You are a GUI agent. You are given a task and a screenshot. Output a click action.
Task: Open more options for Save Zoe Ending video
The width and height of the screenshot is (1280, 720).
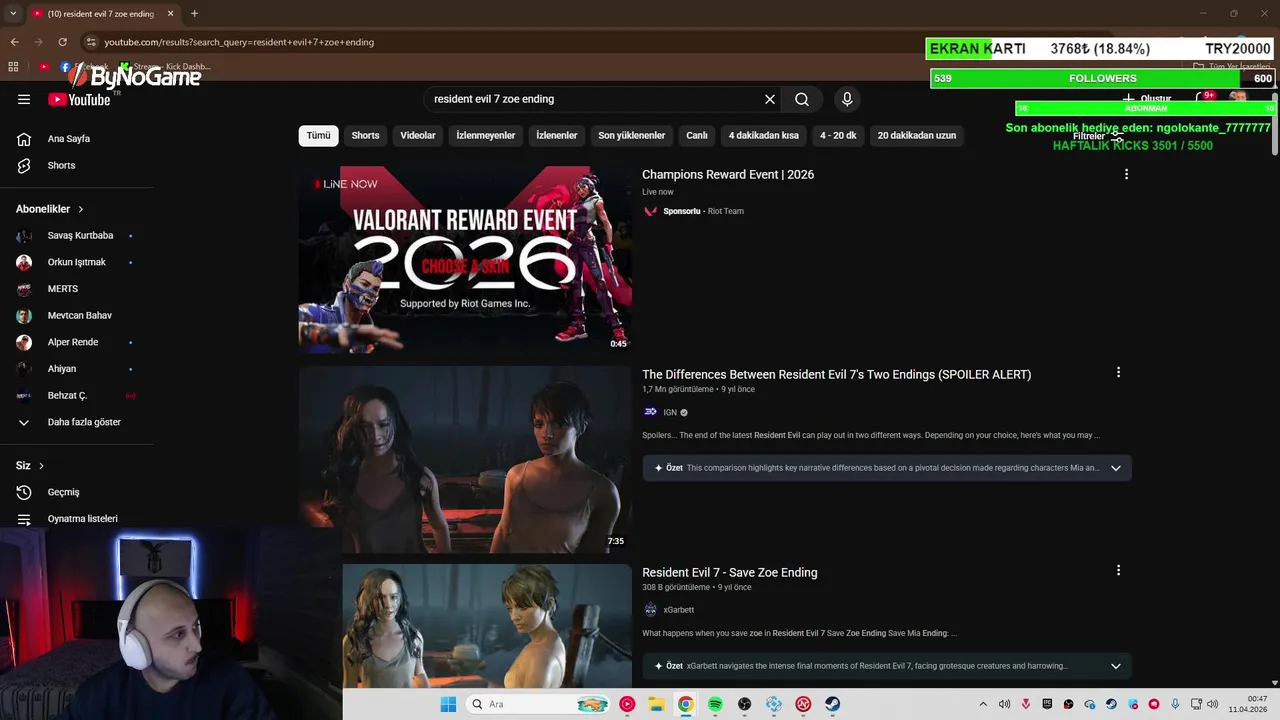(x=1118, y=570)
